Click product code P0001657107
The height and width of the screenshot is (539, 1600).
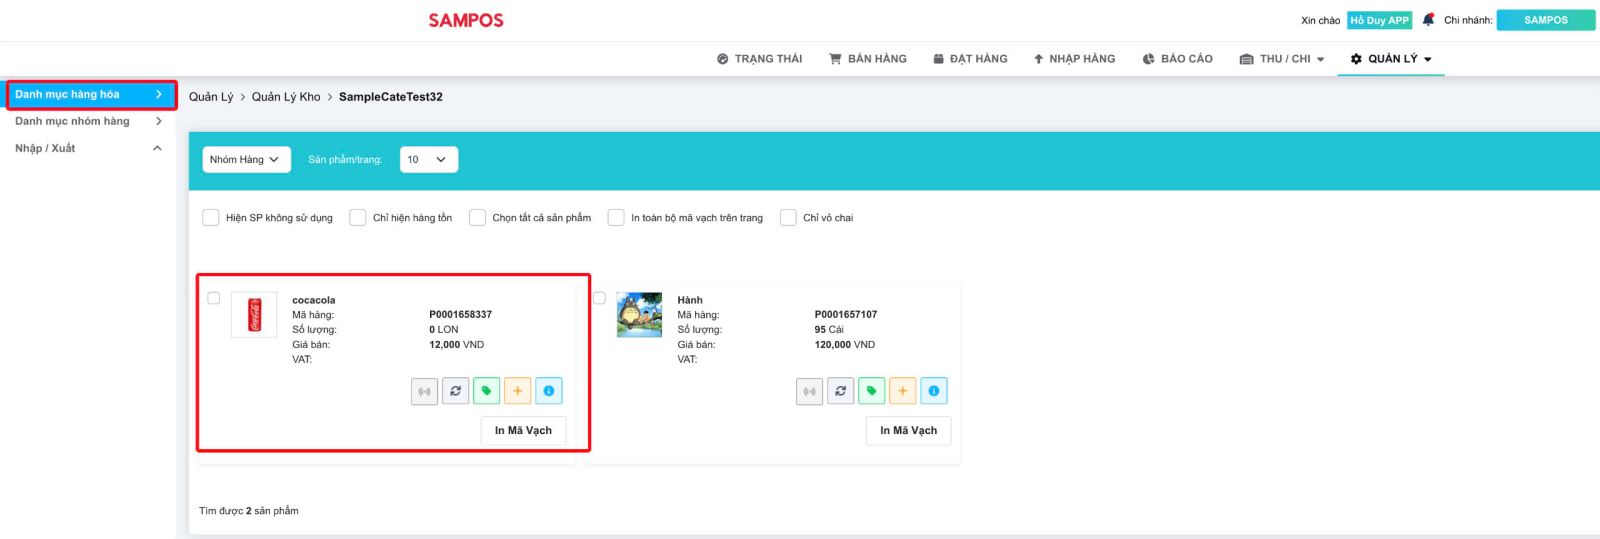846,315
